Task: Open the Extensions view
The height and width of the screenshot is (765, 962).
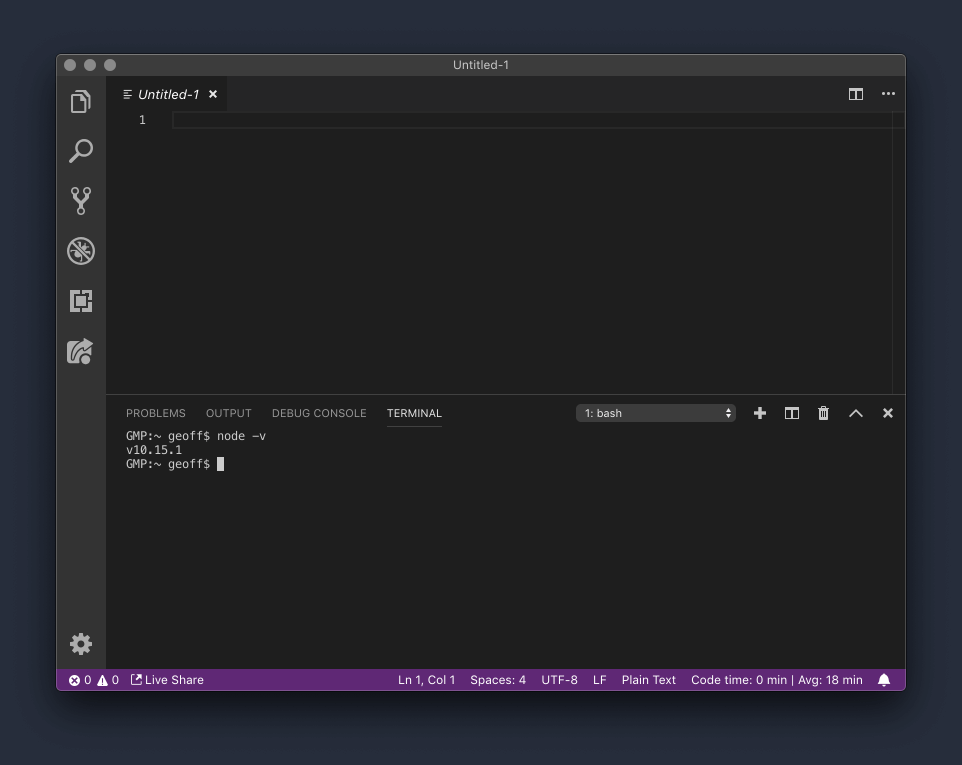Action: pyautogui.click(x=80, y=301)
